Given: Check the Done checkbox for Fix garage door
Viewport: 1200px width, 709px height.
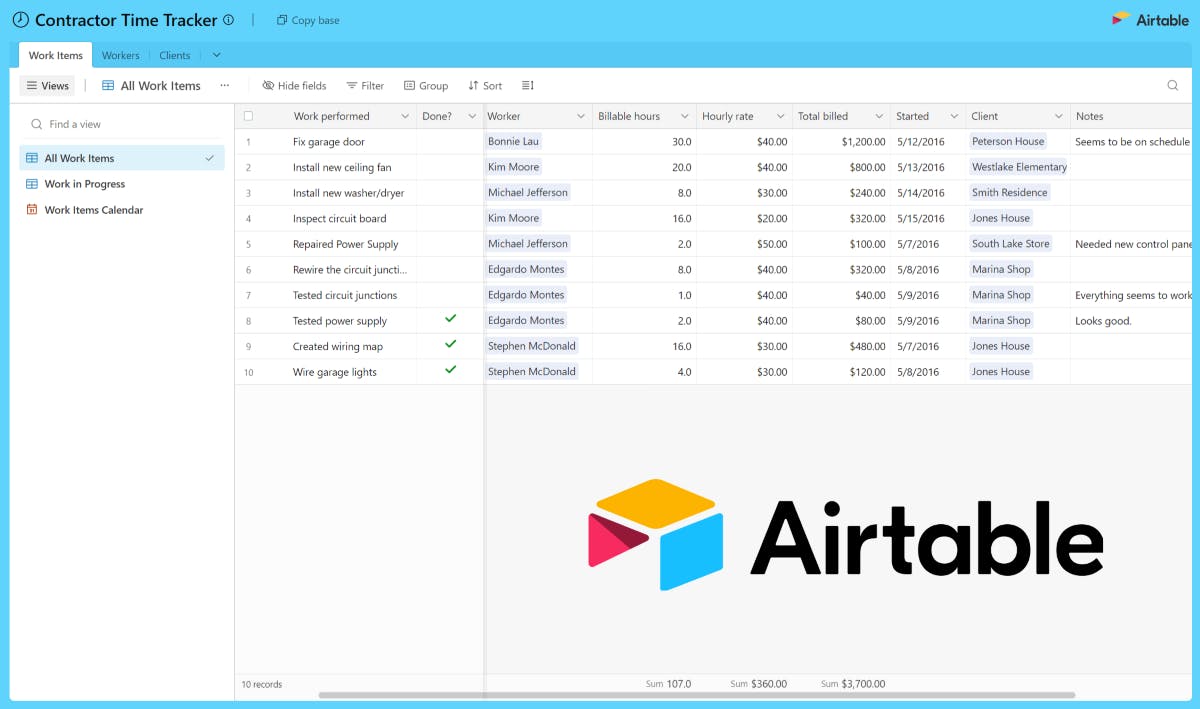Looking at the screenshot, I should [449, 141].
